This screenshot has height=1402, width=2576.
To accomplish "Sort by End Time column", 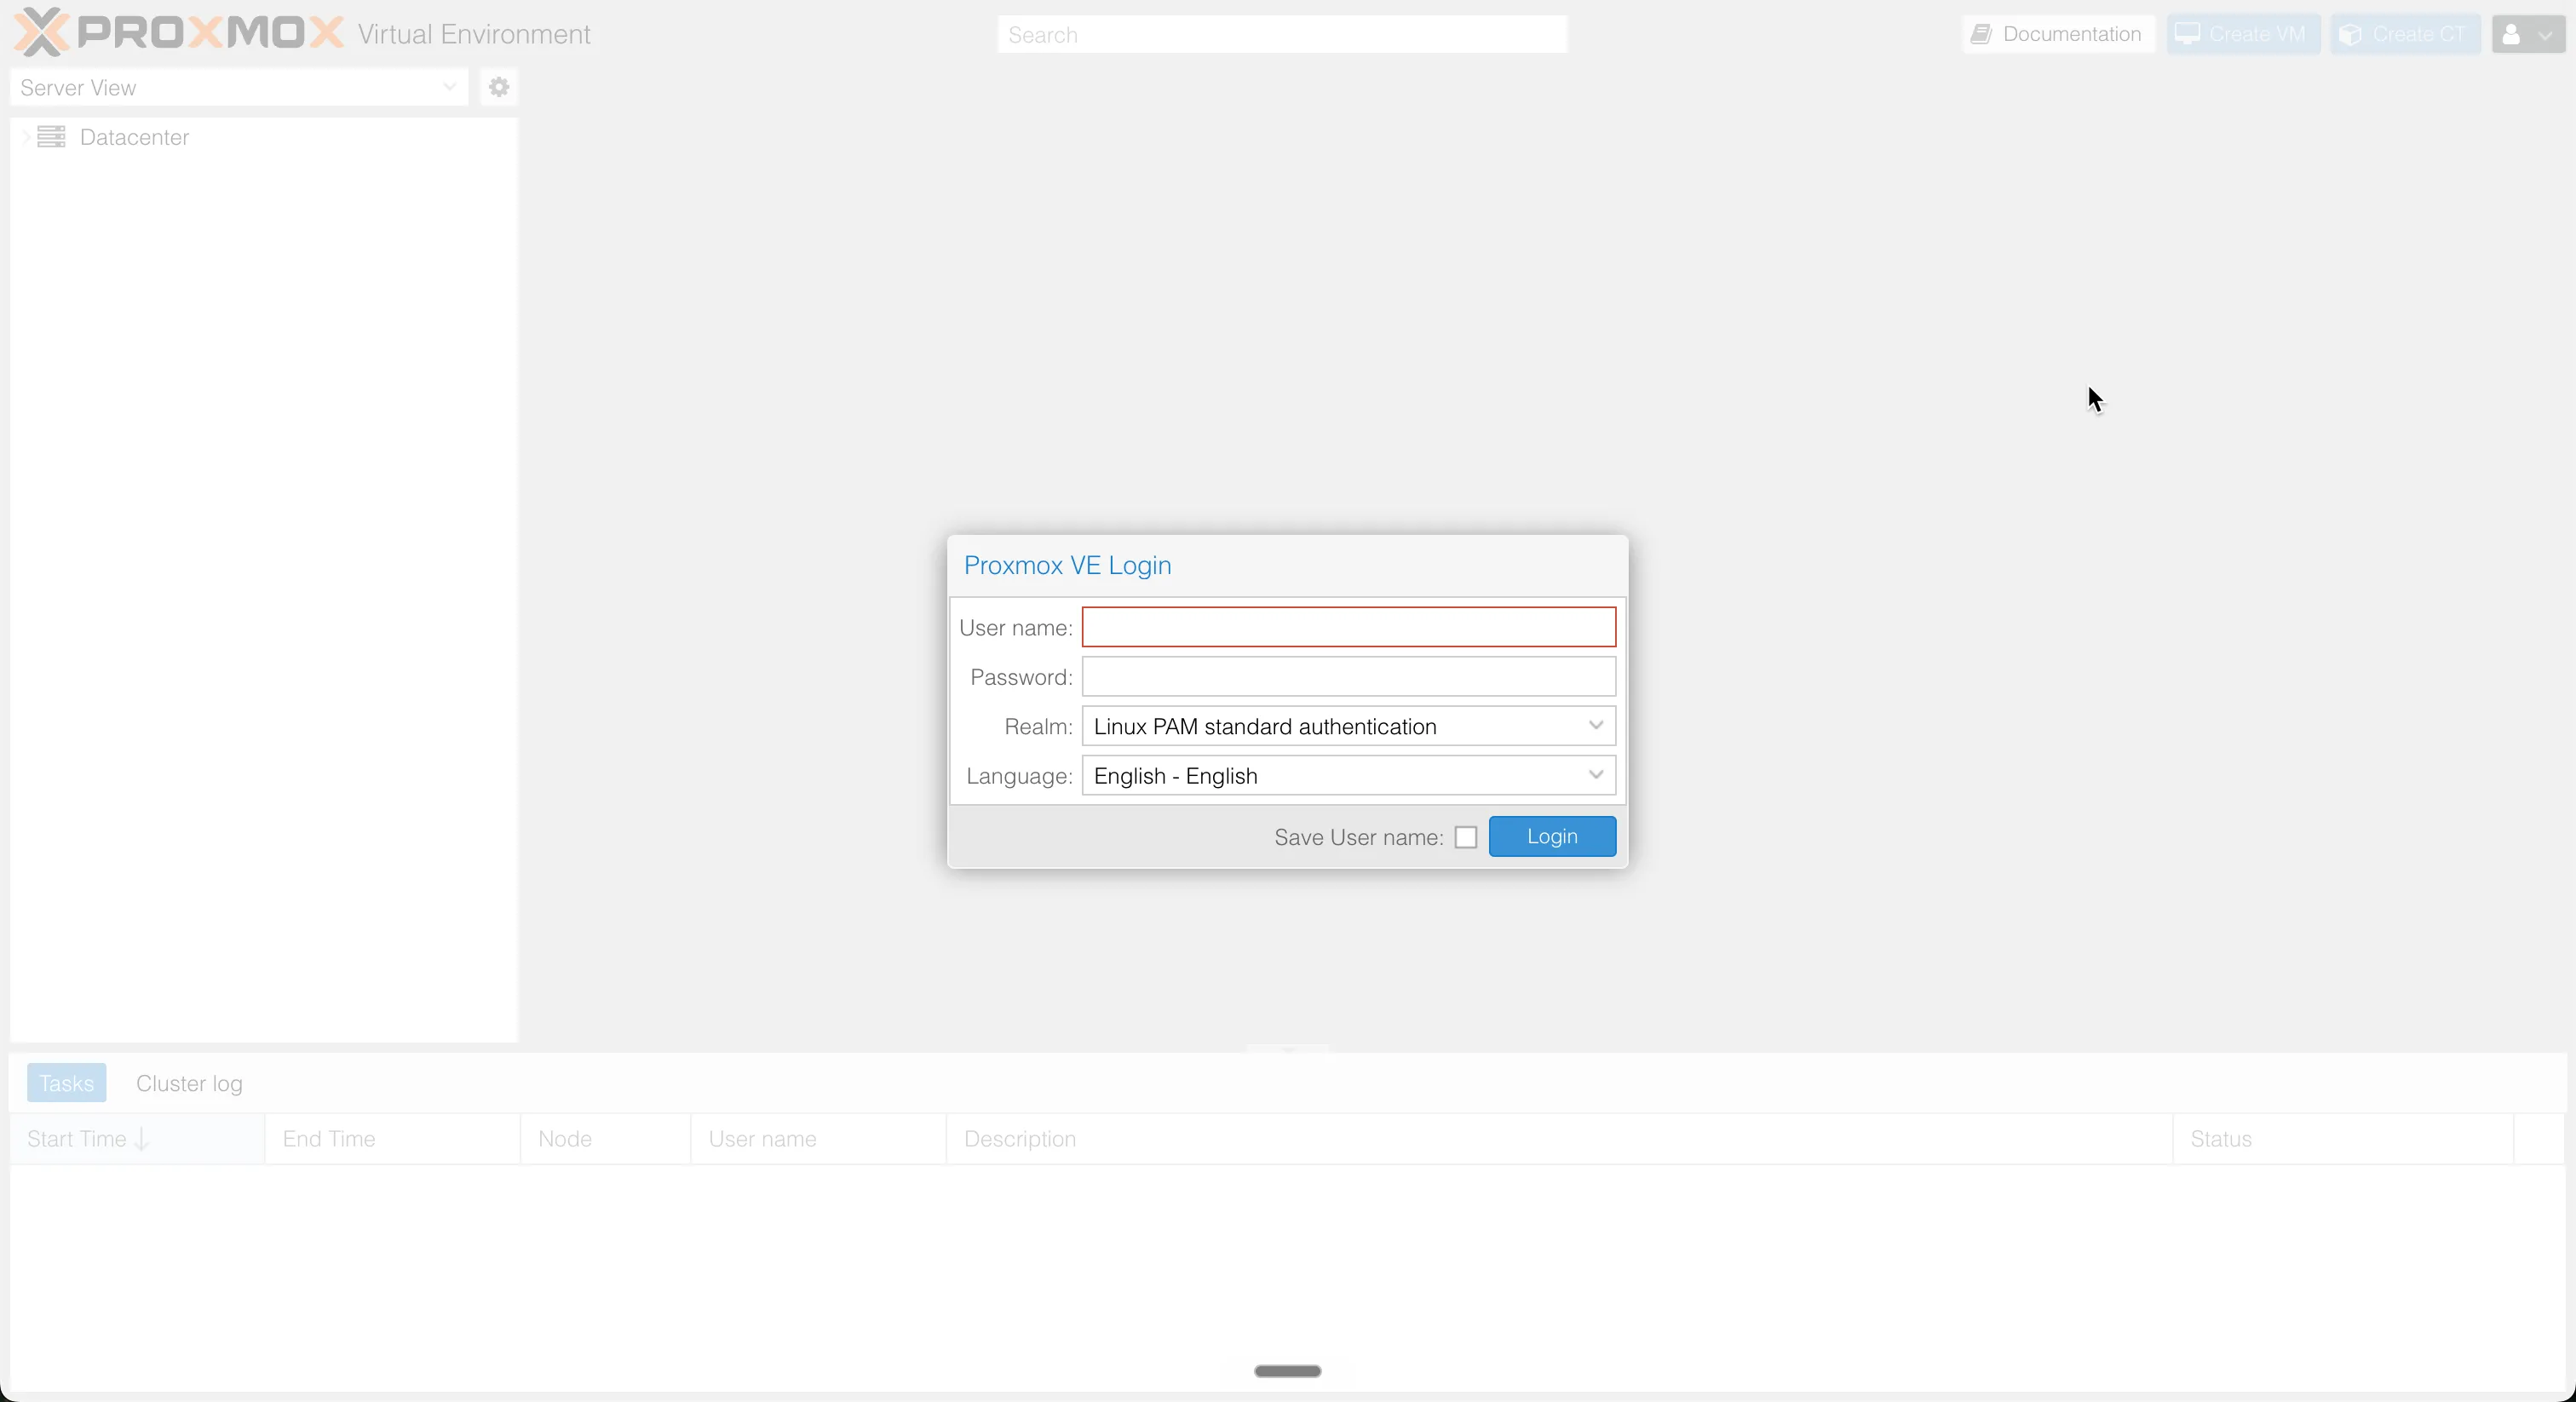I will coord(392,1139).
